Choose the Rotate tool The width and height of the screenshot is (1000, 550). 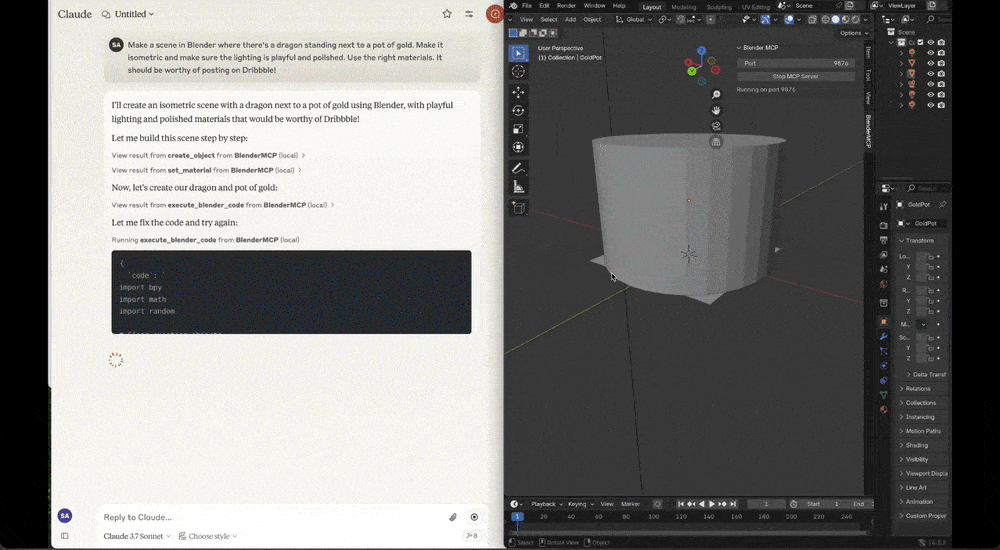518,110
